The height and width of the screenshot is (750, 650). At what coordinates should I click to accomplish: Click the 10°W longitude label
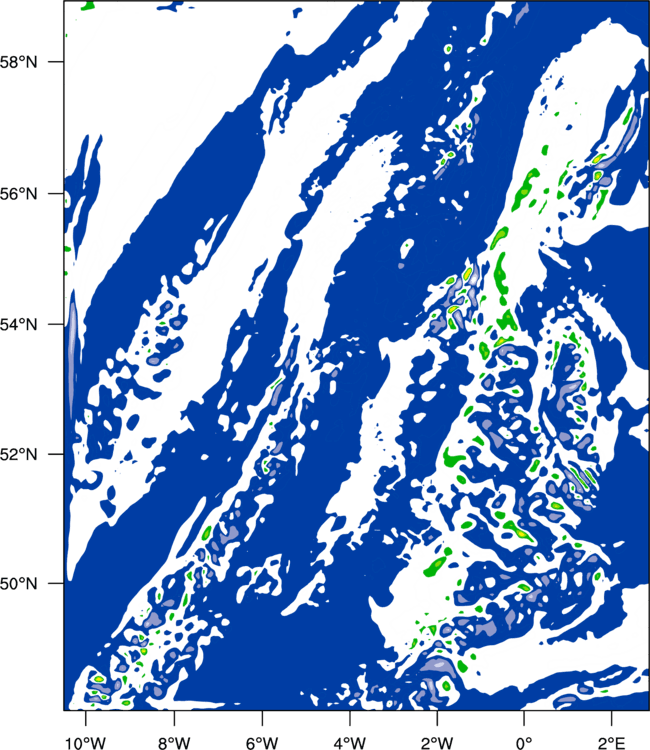pos(86,742)
